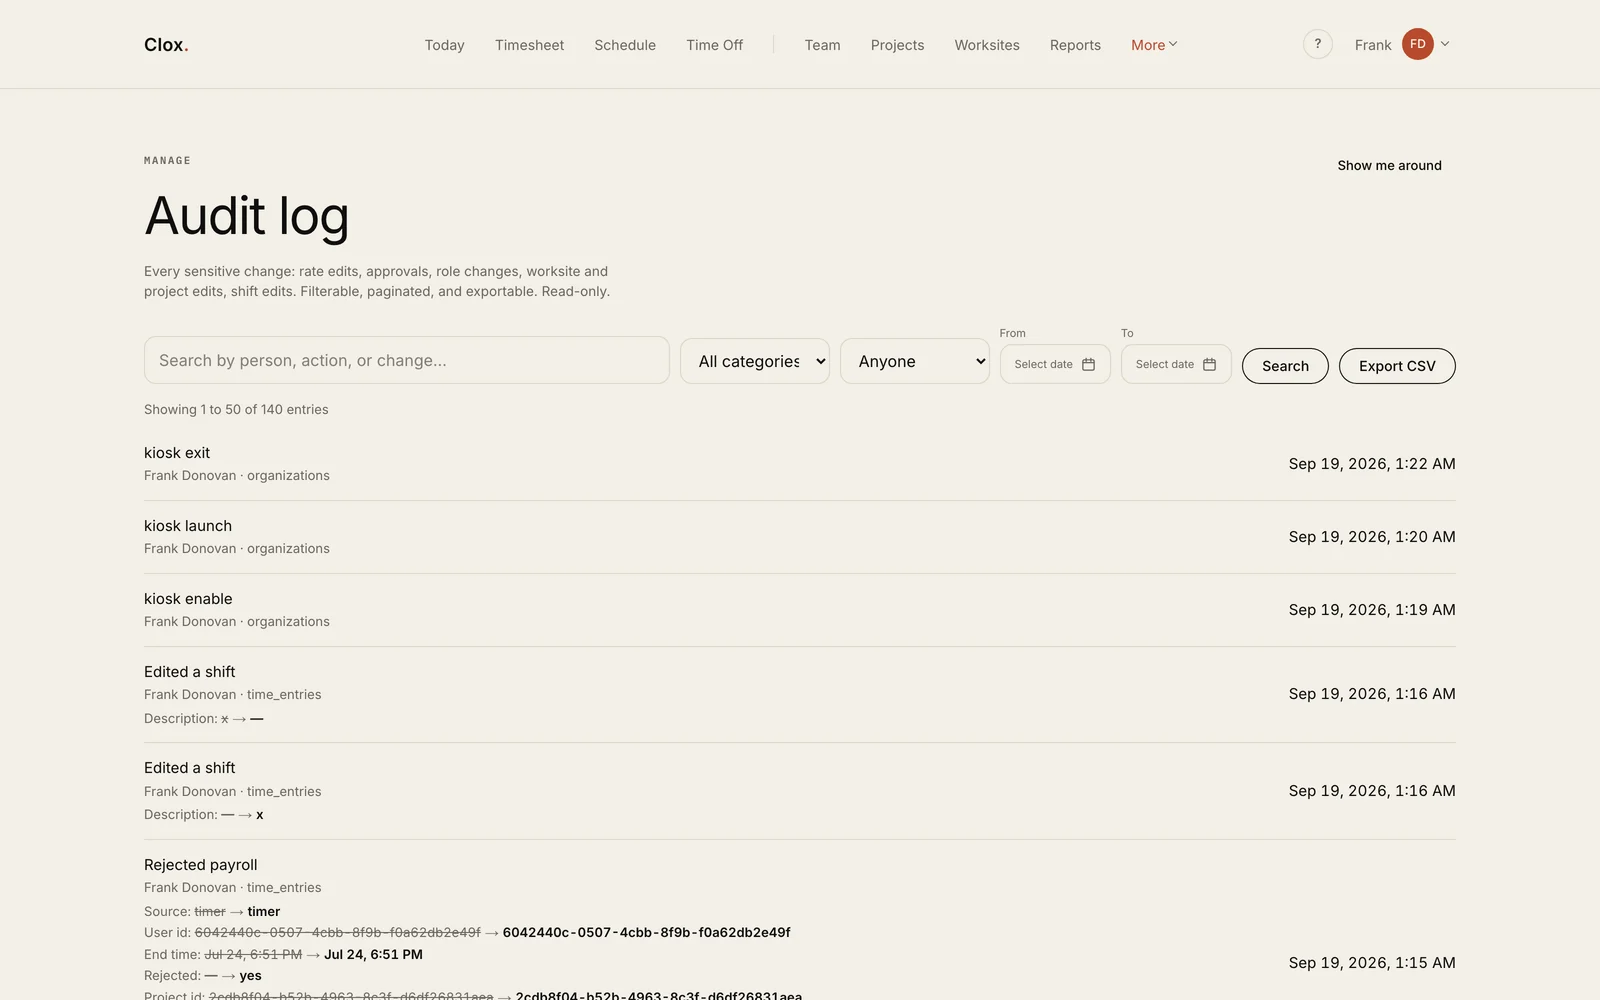Click the kiosk launch entry
The image size is (1600, 1000).
(800, 537)
